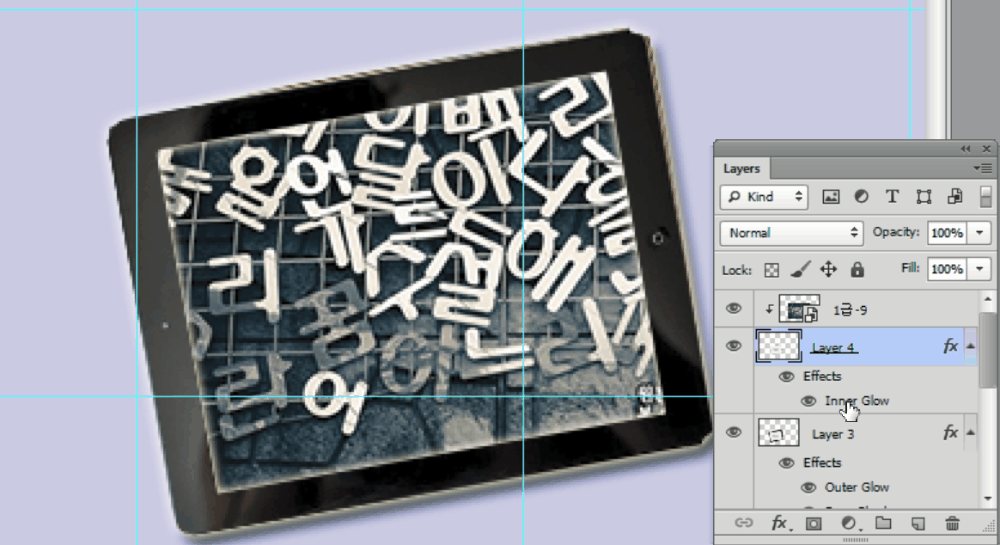Open Fill slider dropdown arrow
Image resolution: width=1000 pixels, height=545 pixels.
tap(980, 269)
